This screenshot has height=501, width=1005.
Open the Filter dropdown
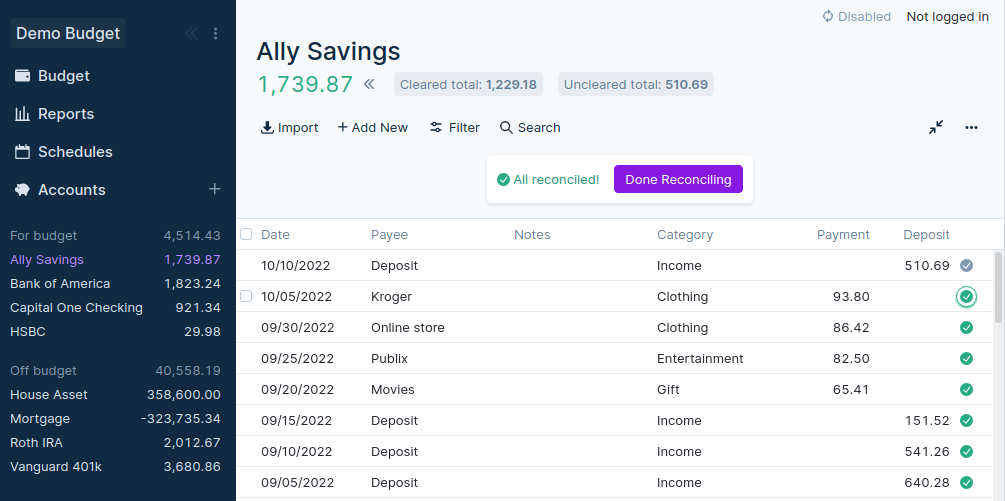coord(455,127)
